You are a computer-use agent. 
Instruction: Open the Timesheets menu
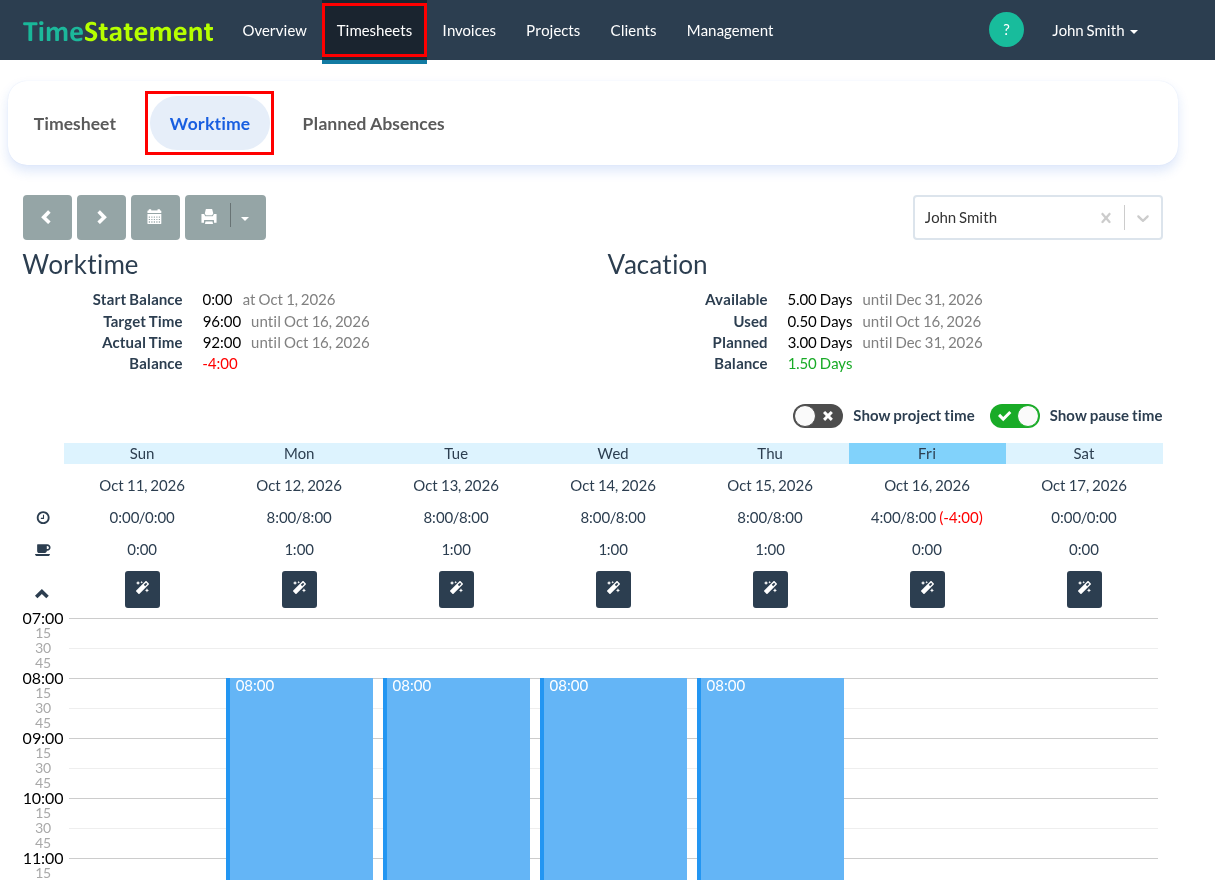(374, 31)
